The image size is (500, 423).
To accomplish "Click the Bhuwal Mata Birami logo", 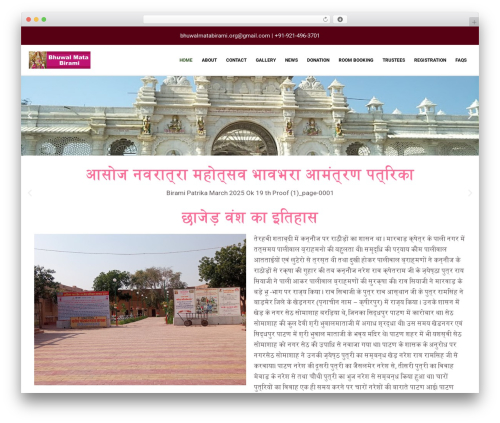I will click(60, 60).
